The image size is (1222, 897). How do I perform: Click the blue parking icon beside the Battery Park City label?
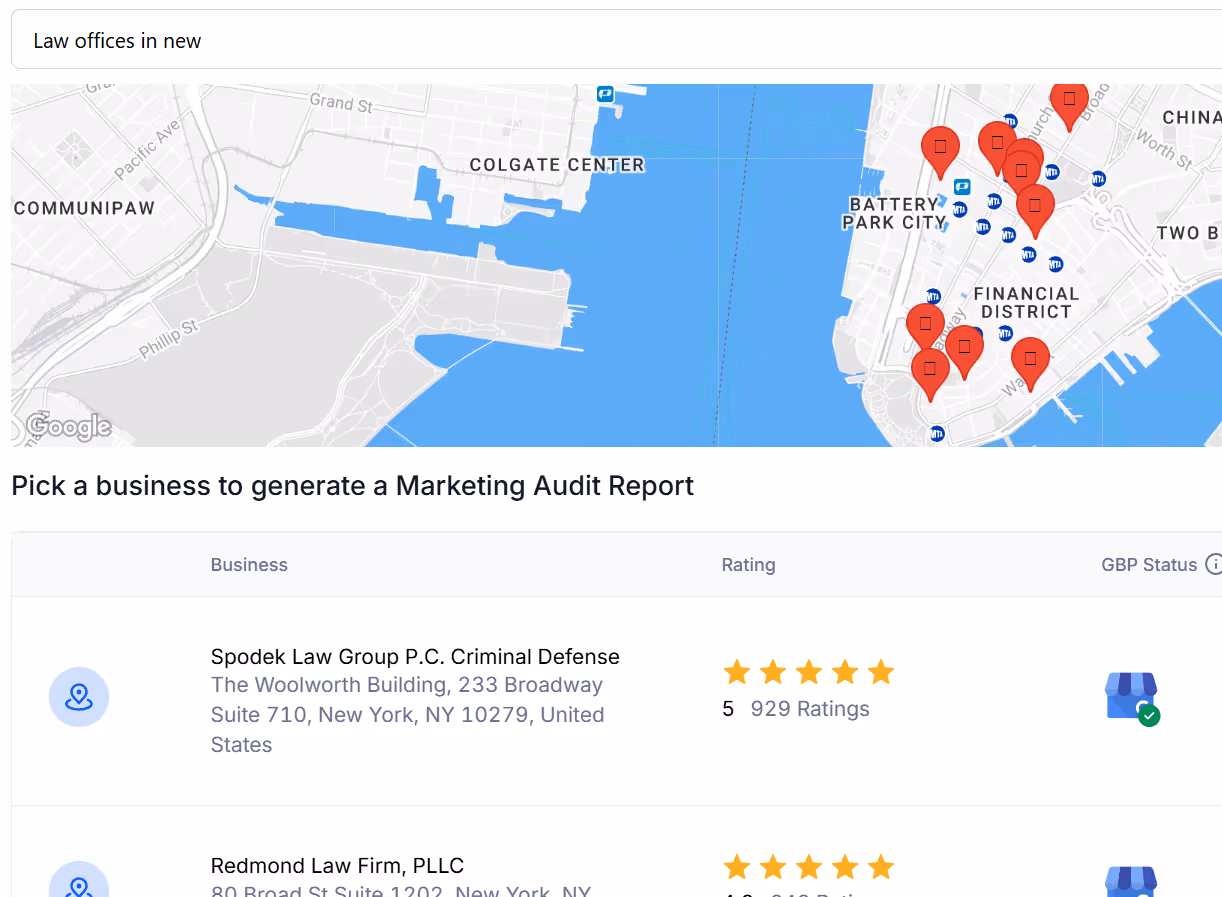pyautogui.click(x=962, y=186)
